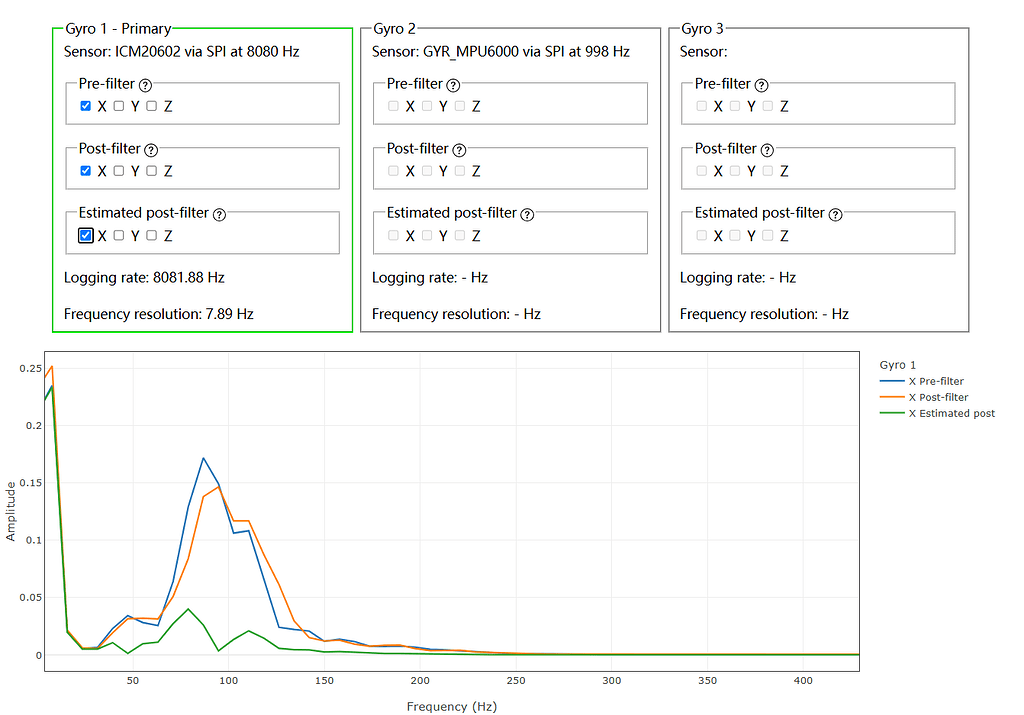1024x715 pixels.
Task: Enable the Z axis Post-filter checkbox in Gyro 1
Action: 150,170
